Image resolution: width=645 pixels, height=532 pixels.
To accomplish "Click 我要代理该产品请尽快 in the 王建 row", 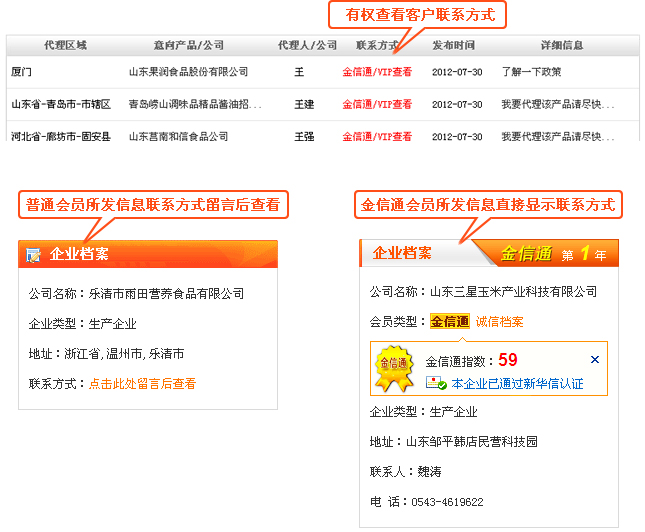I will tap(557, 105).
